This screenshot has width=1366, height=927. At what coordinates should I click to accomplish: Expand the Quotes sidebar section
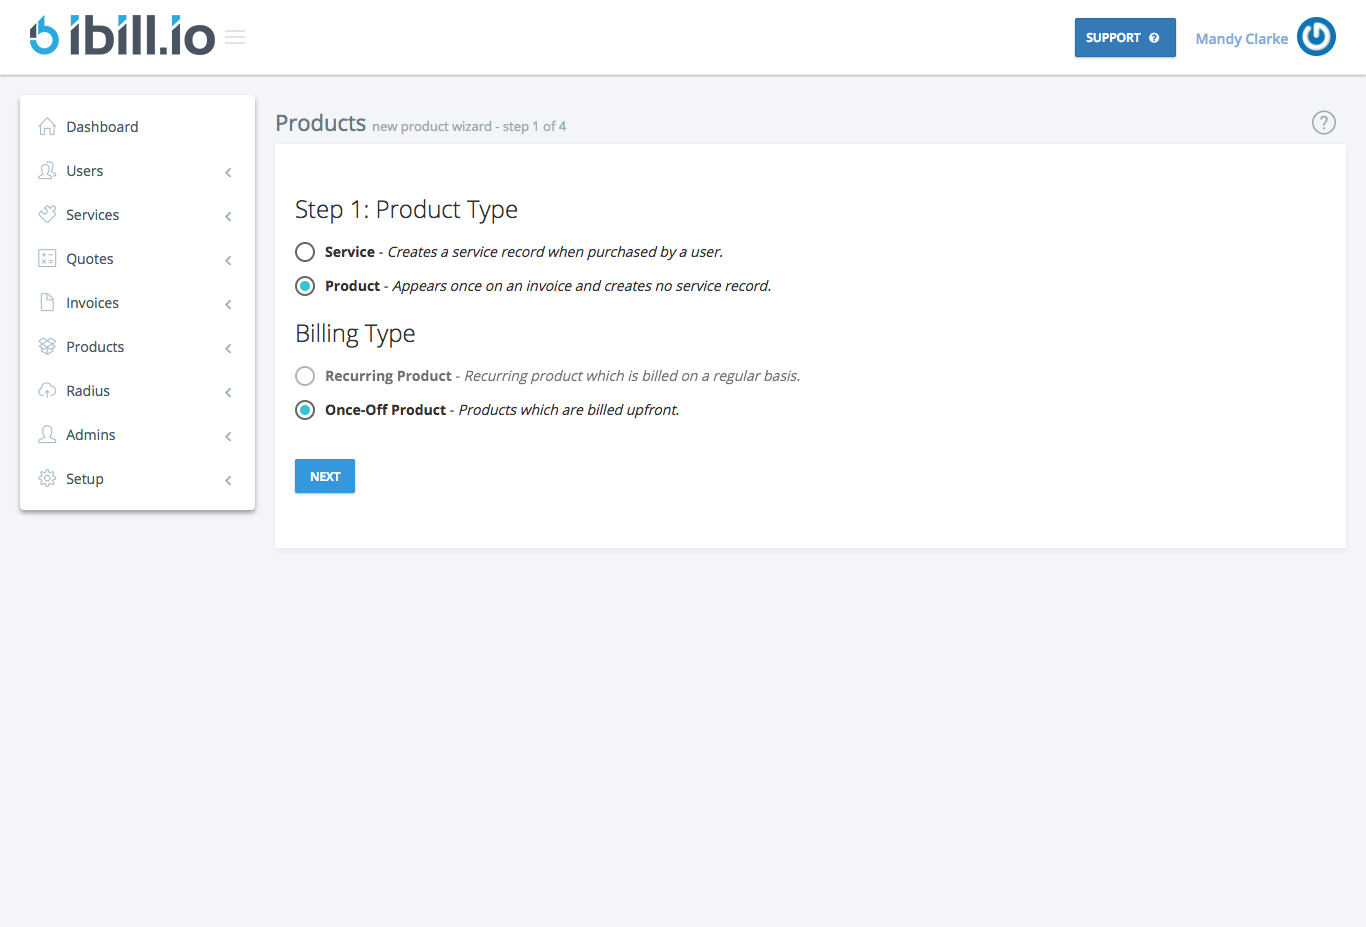(x=228, y=259)
